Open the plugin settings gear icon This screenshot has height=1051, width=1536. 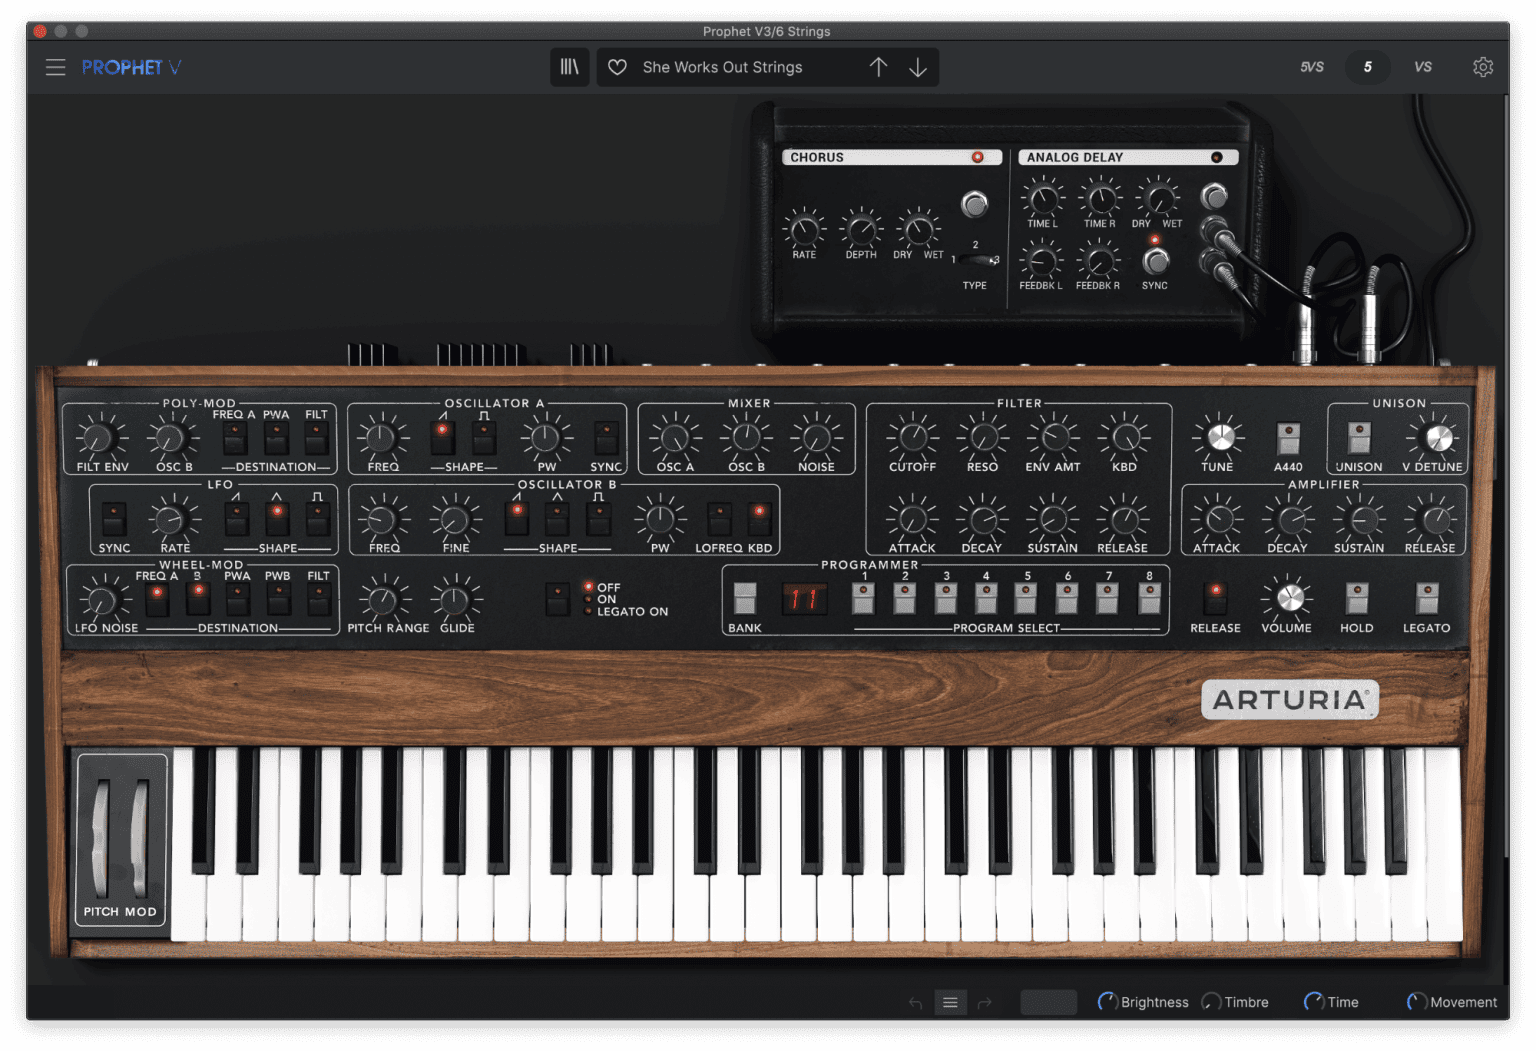coord(1483,66)
